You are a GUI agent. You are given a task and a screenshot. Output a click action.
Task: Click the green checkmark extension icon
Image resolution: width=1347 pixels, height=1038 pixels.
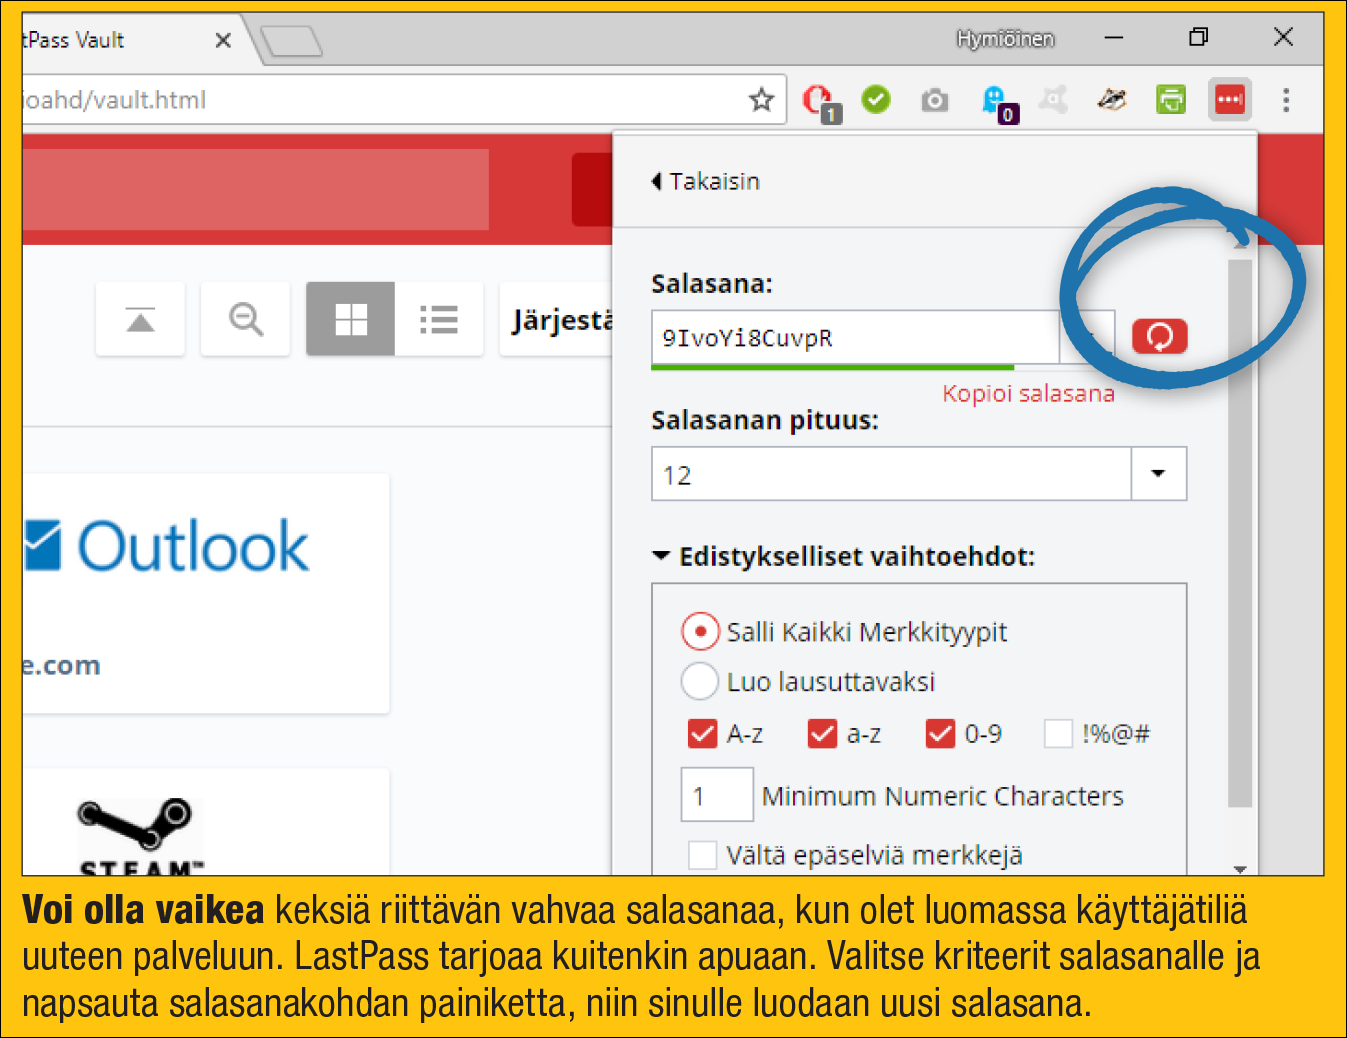pos(876,99)
